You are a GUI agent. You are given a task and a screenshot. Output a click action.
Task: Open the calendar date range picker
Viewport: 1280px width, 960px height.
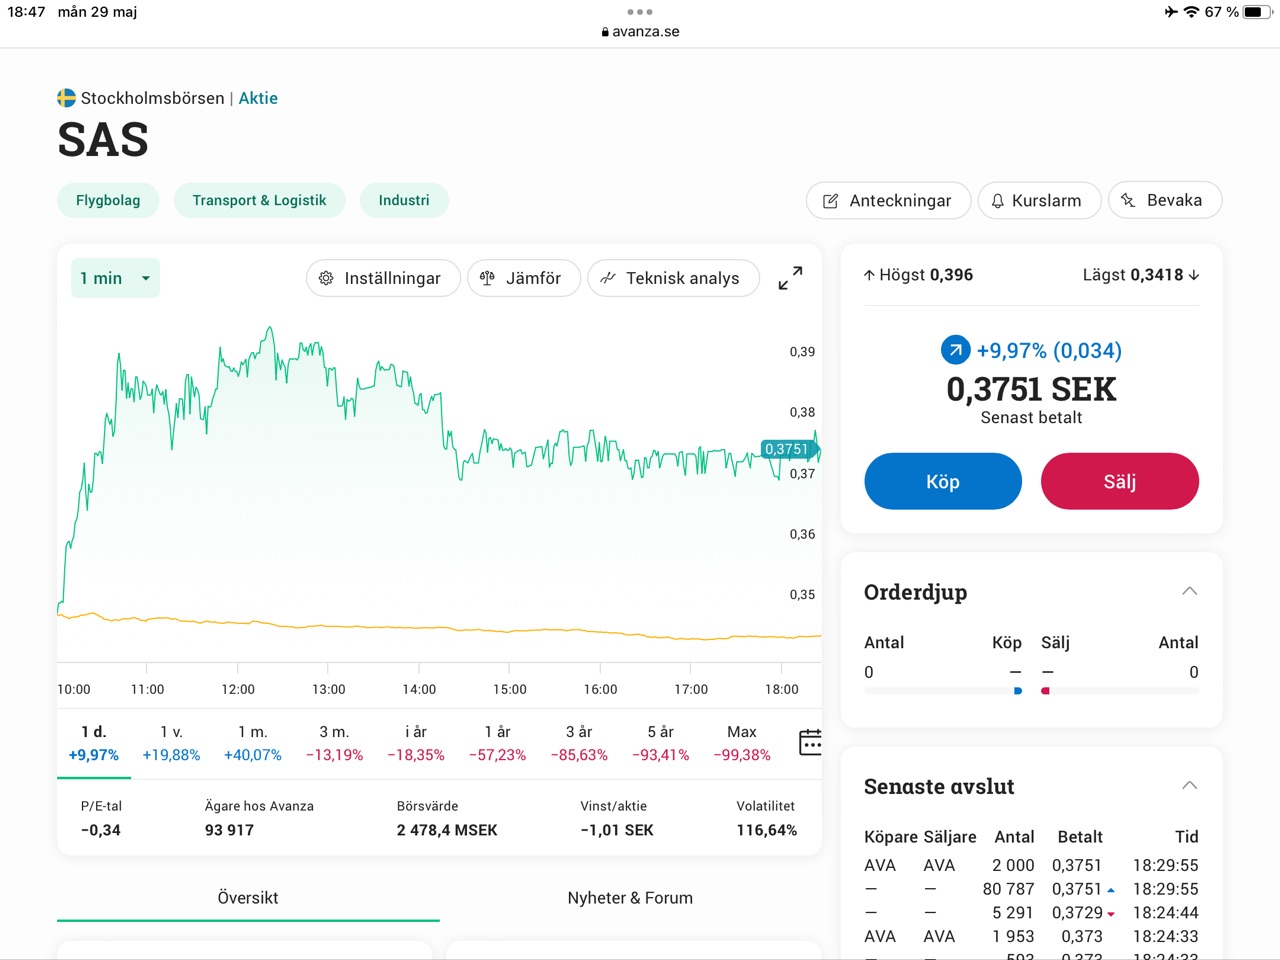pyautogui.click(x=810, y=742)
